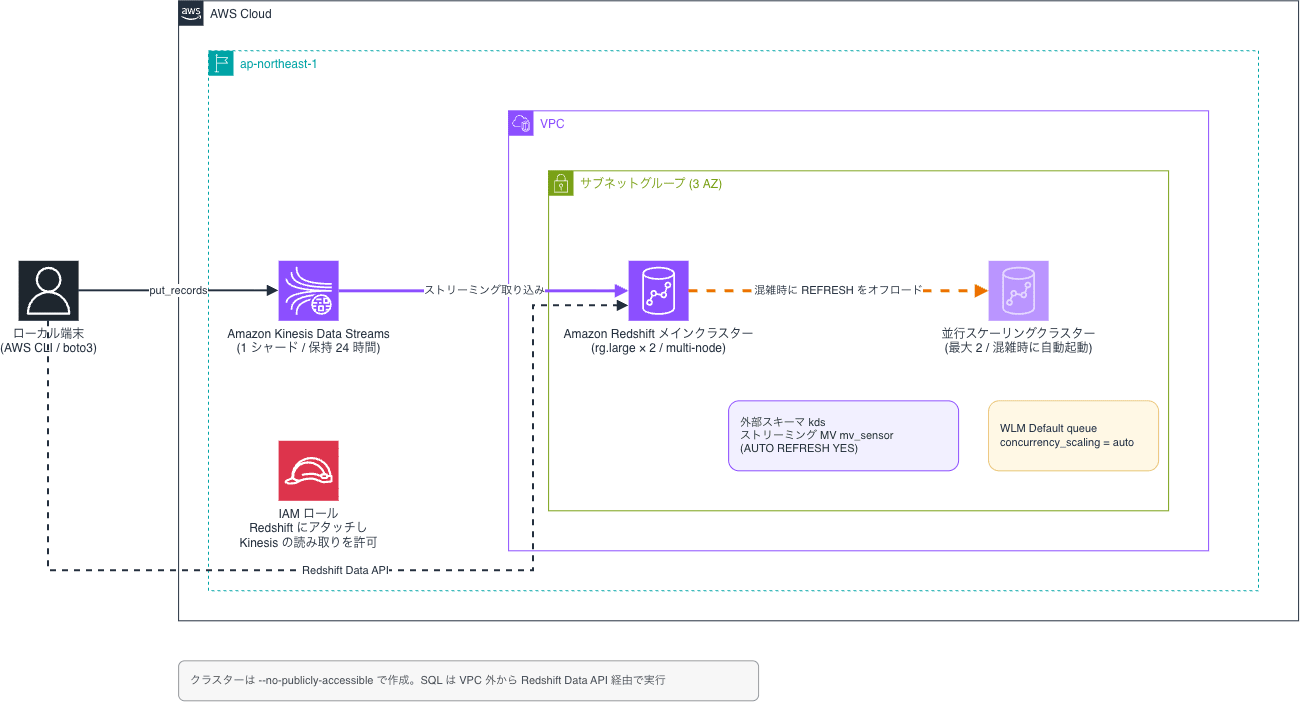Select the Amazon Redshift main cluster icon
This screenshot has width=1300, height=702.
tap(658, 291)
